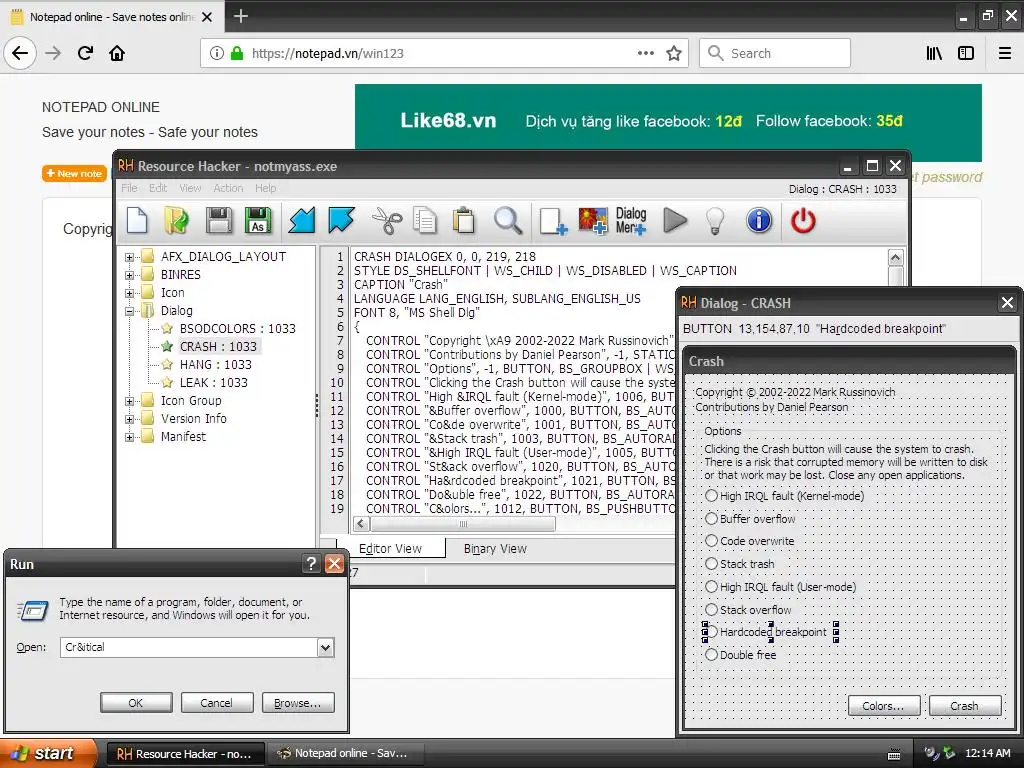Click the Windows start button
Screen dimensions: 1024x768
(49, 753)
